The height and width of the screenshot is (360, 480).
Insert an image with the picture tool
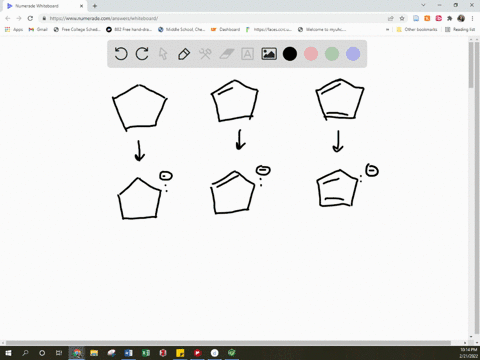pos(269,54)
